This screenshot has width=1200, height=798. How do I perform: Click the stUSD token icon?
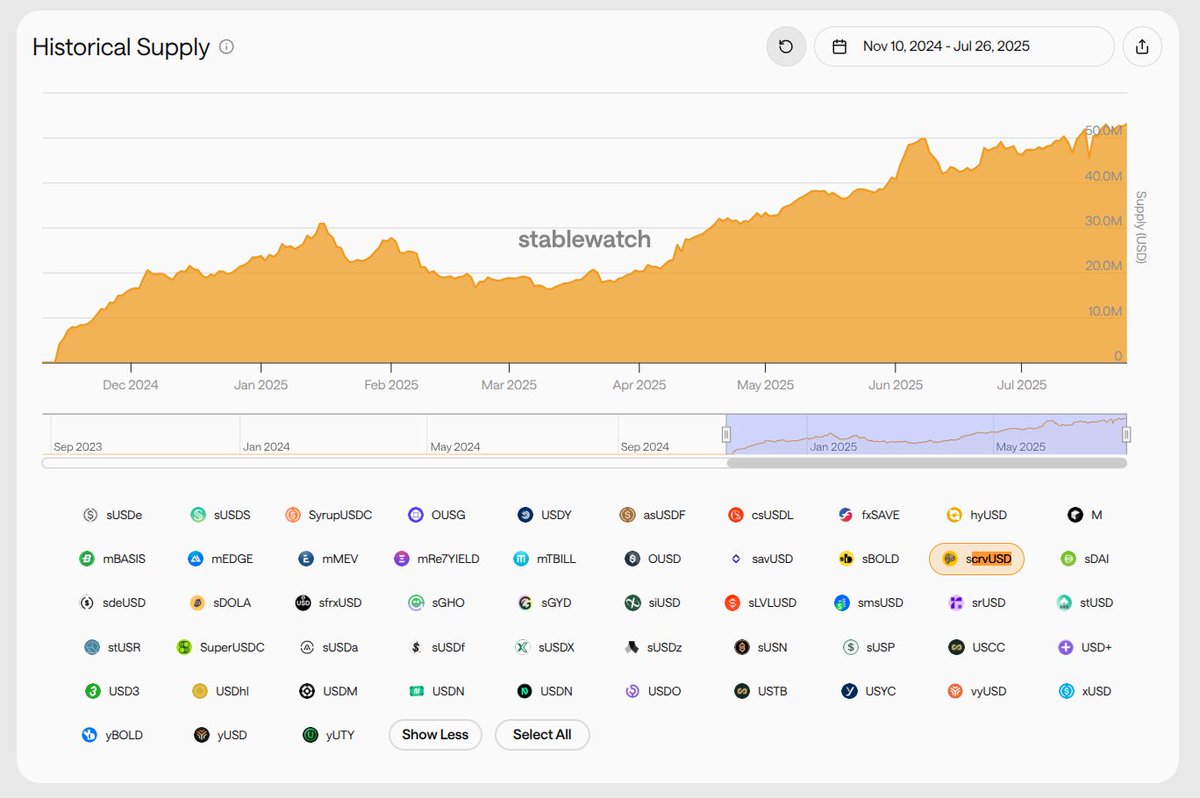pyautogui.click(x=1064, y=603)
